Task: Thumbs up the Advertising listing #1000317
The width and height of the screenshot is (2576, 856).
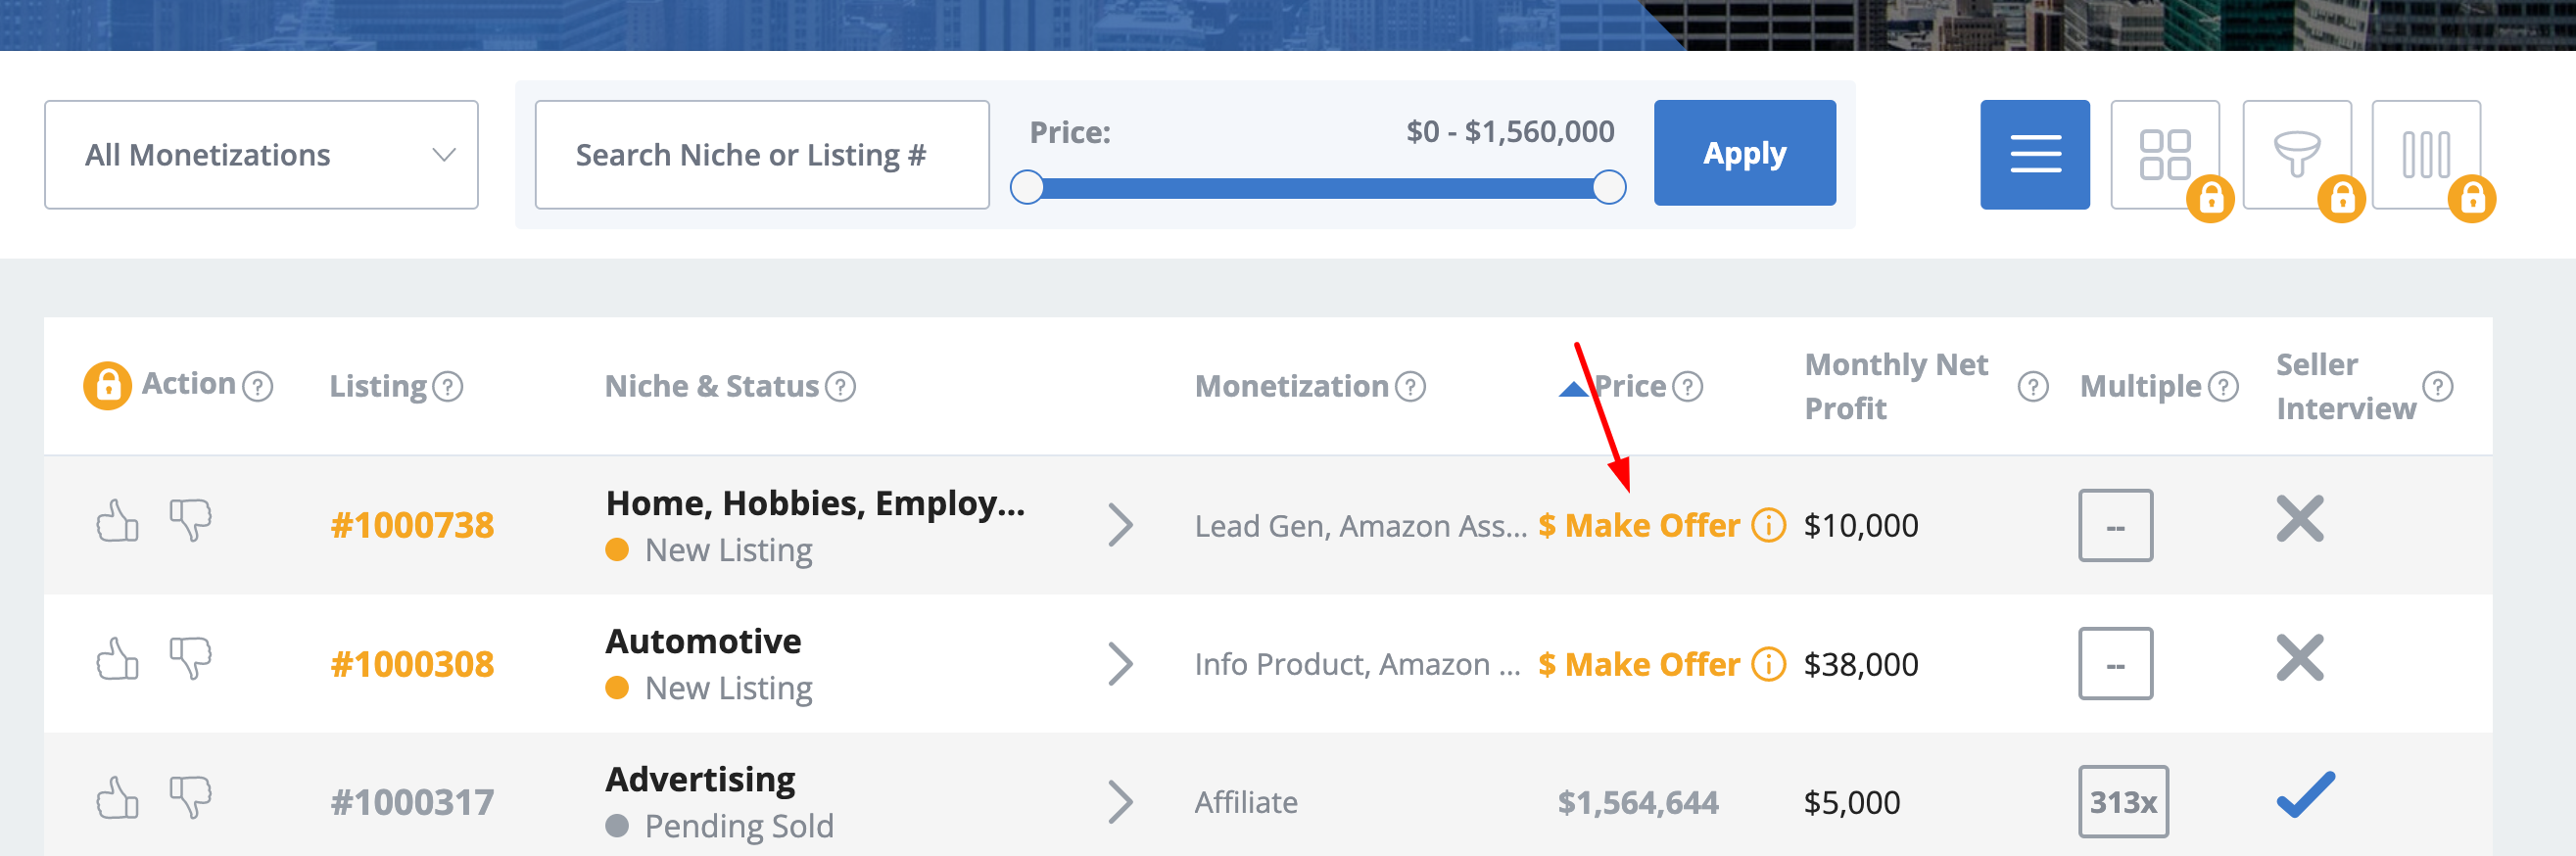Action: point(117,798)
